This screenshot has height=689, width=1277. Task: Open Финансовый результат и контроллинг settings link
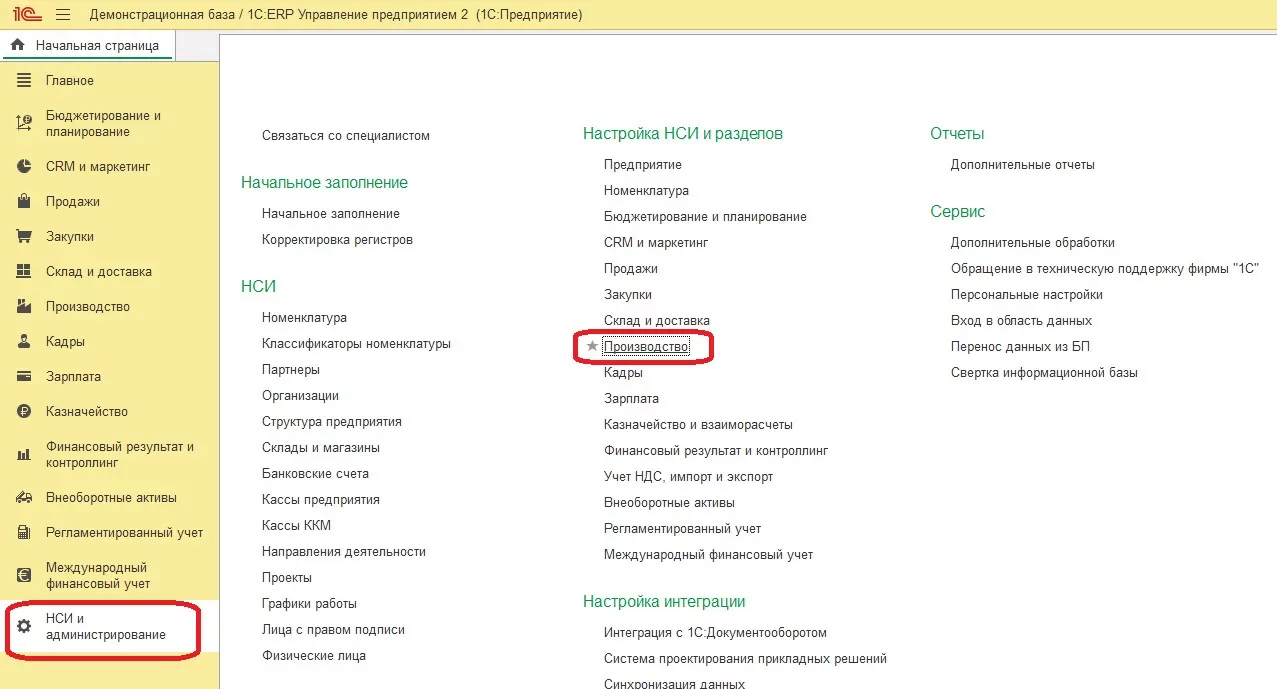click(x=716, y=450)
